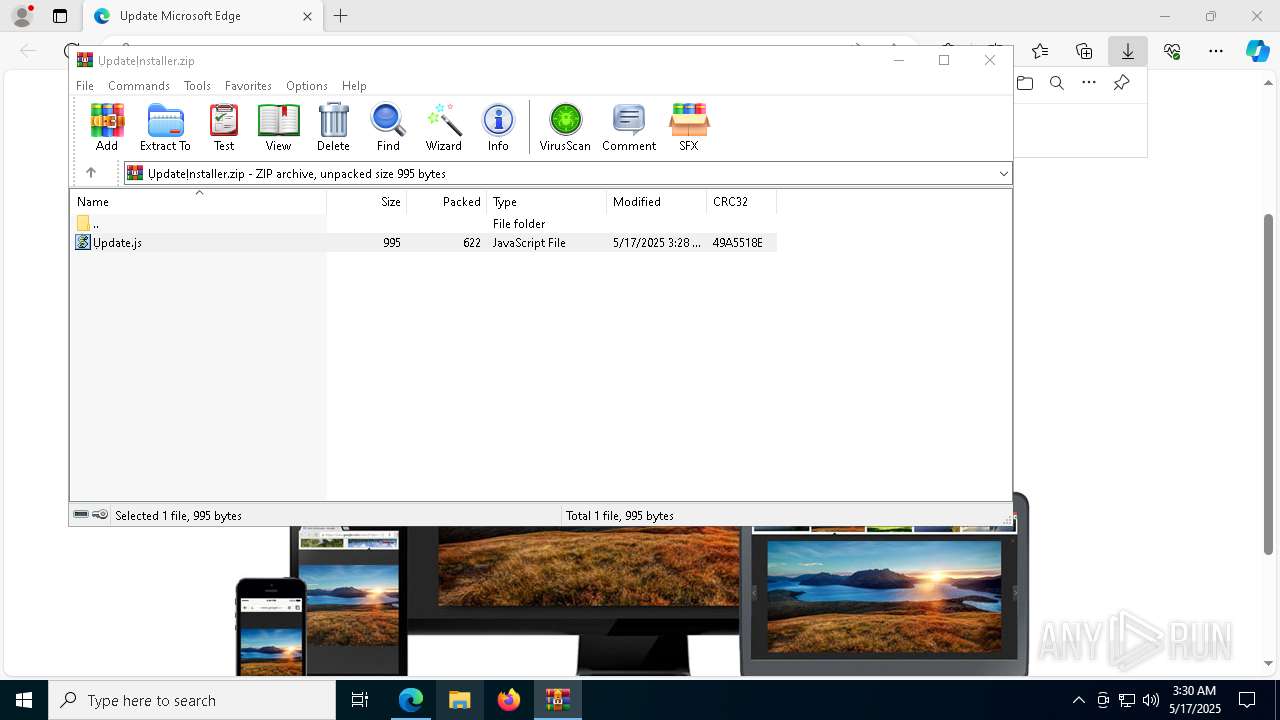
Task: Click the Edge downloads icon
Action: pyautogui.click(x=1128, y=51)
